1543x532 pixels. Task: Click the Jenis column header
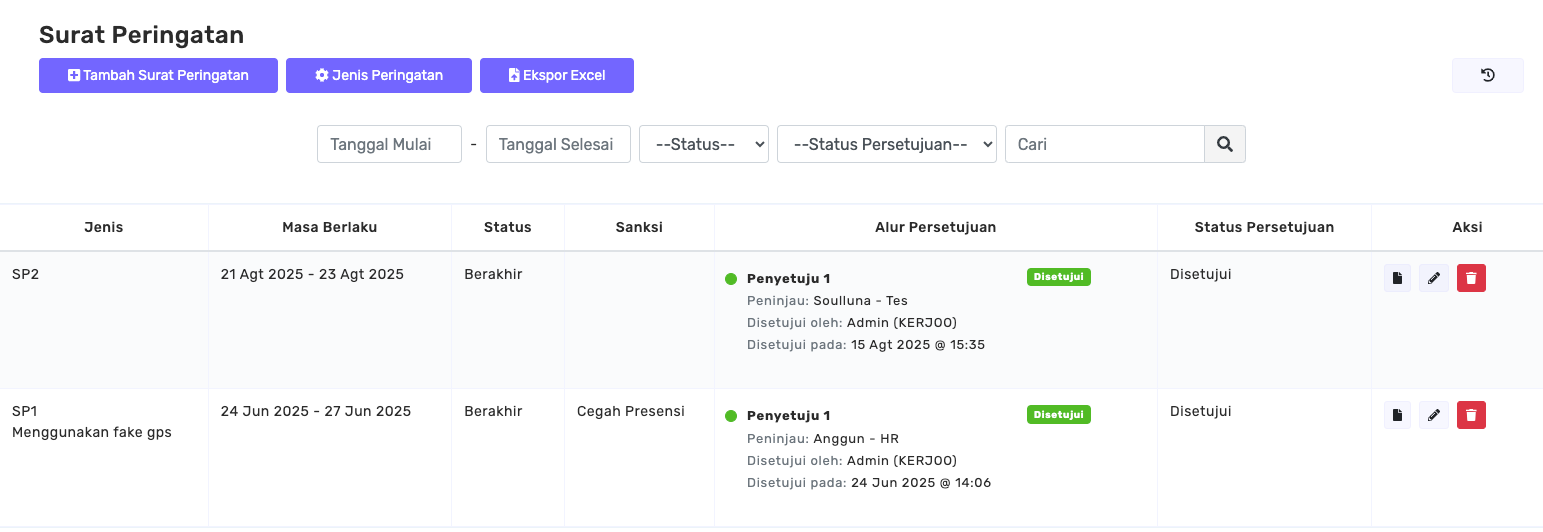point(104,227)
